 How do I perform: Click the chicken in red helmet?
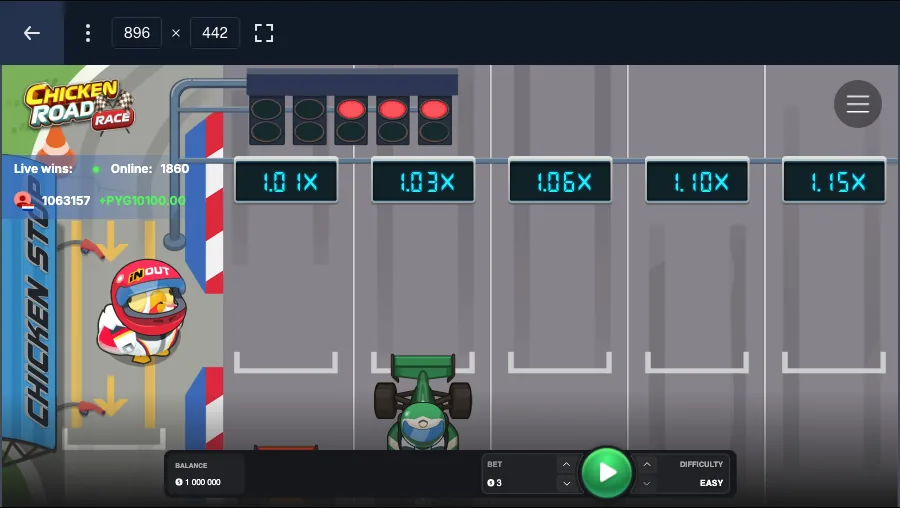tap(142, 312)
